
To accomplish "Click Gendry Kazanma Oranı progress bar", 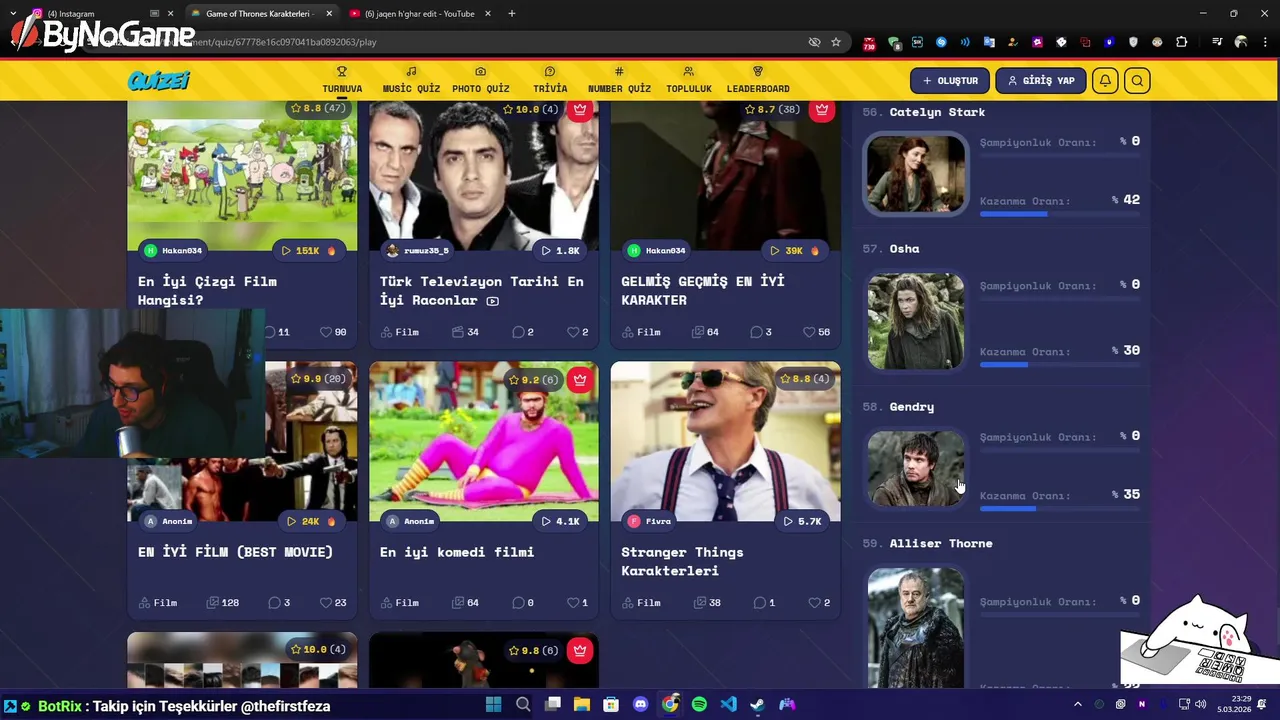I will (1060, 509).
